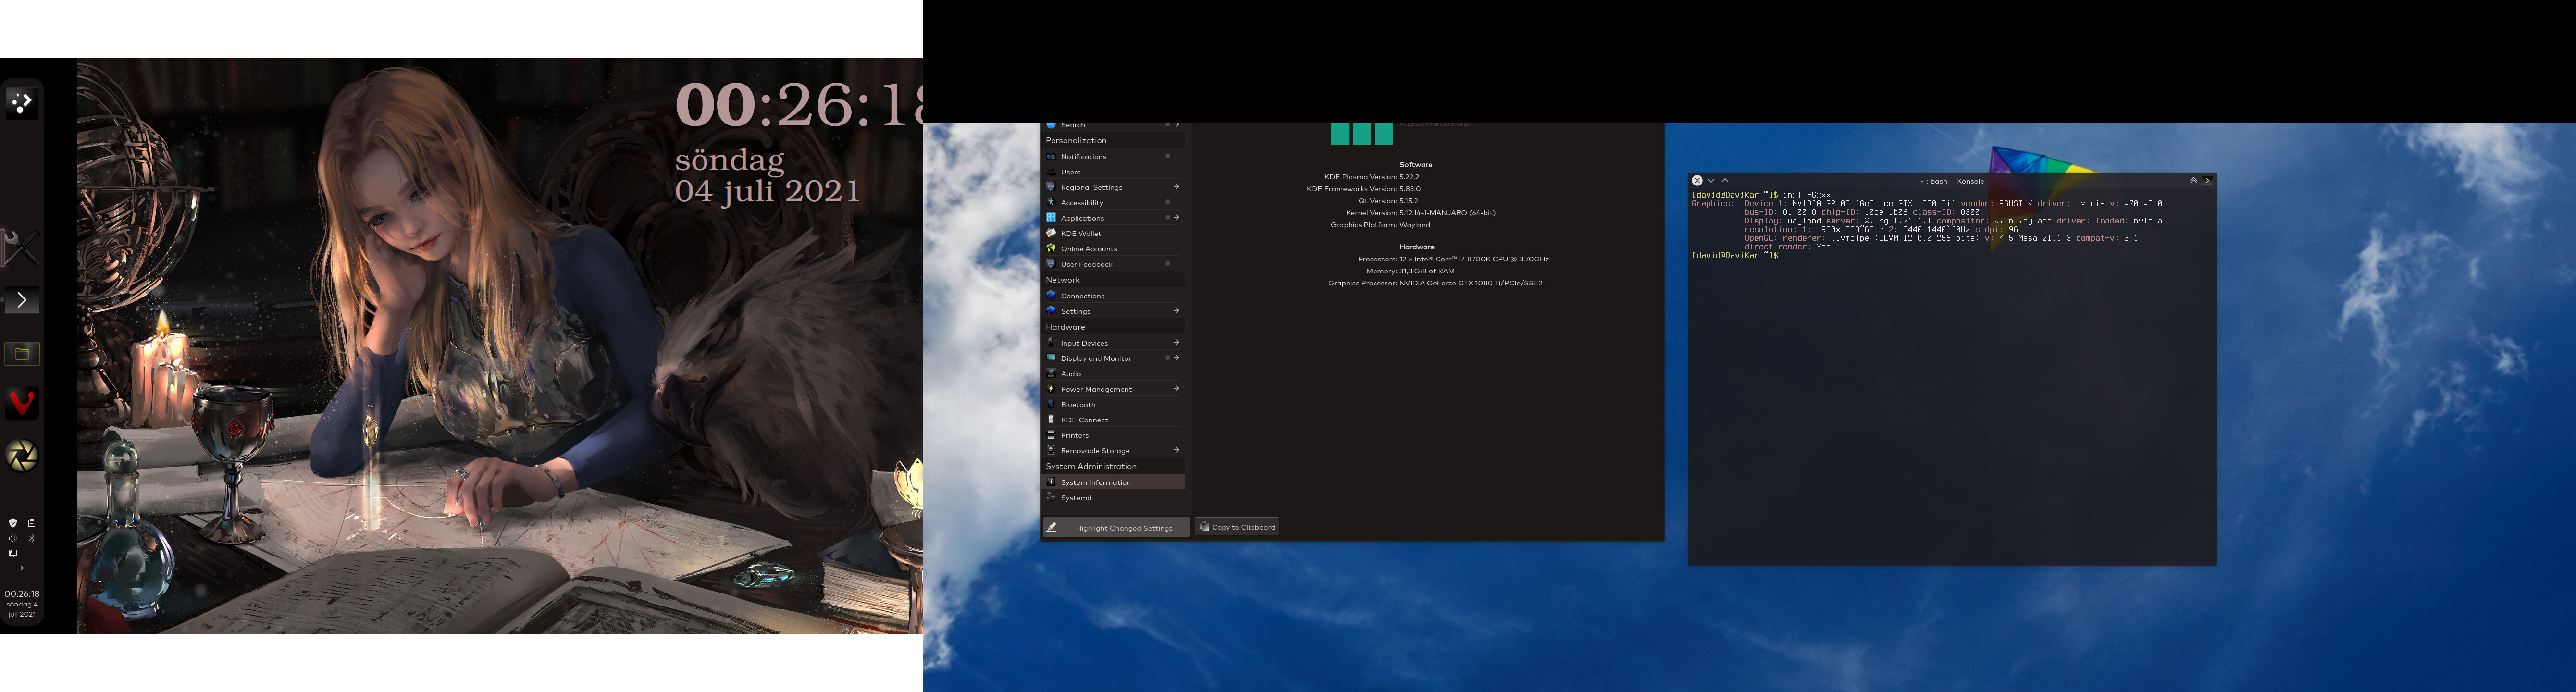Viewport: 2576px width, 692px height.
Task: Click the inxi -Gxxx command text
Action: click(x=1806, y=195)
